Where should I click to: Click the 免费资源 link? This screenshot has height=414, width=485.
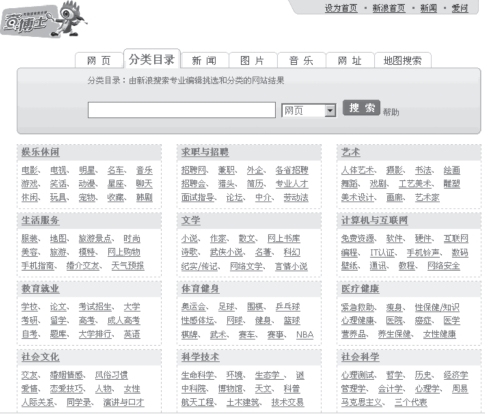coord(358,238)
